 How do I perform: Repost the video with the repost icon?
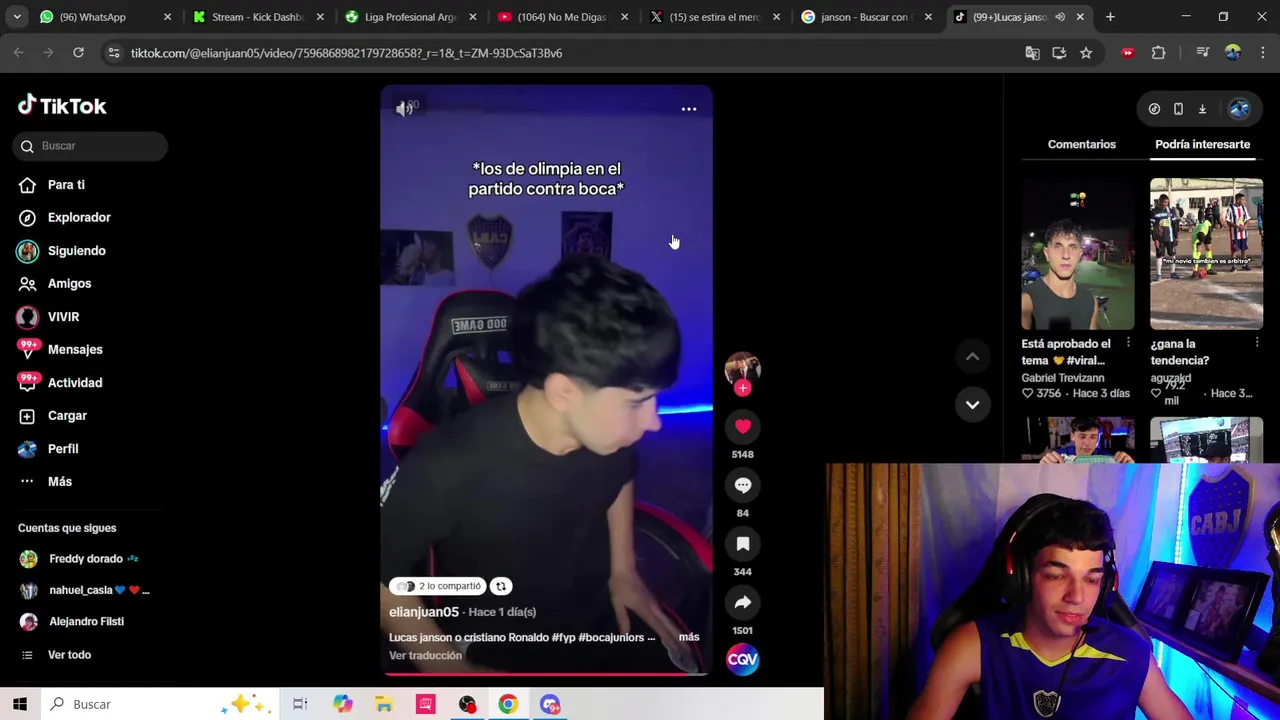[x=501, y=587]
